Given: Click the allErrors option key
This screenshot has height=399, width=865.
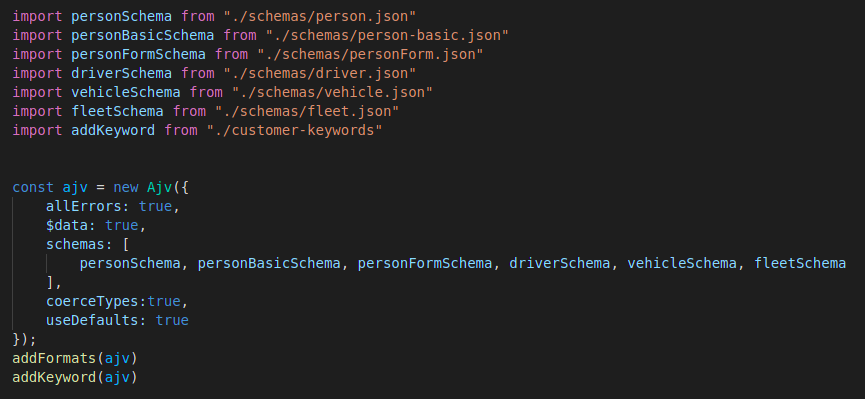Looking at the screenshot, I should (x=88, y=206).
